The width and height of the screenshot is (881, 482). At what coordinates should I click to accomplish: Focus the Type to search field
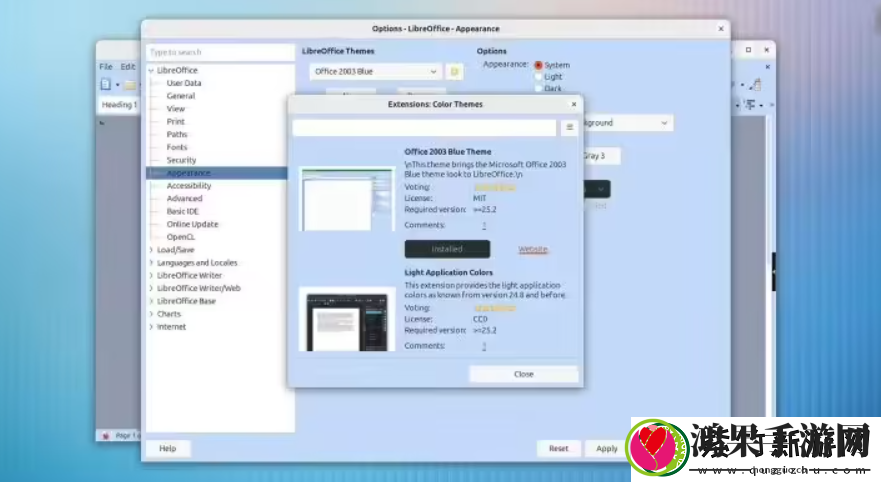coord(220,52)
